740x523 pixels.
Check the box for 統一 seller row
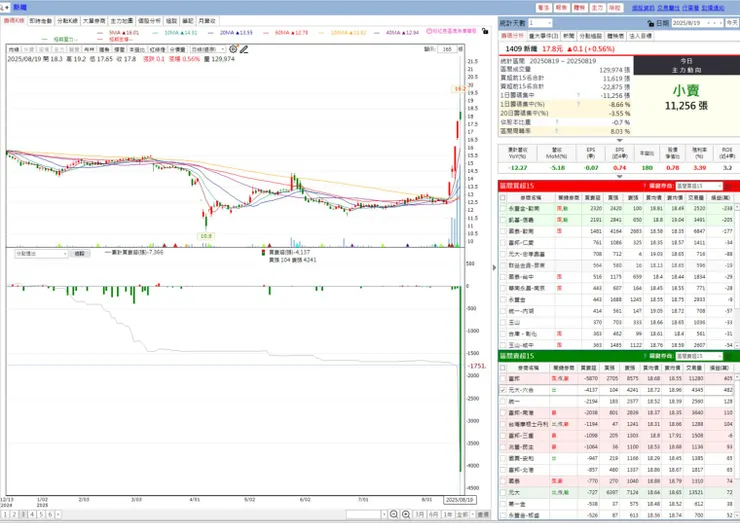[x=503, y=401]
